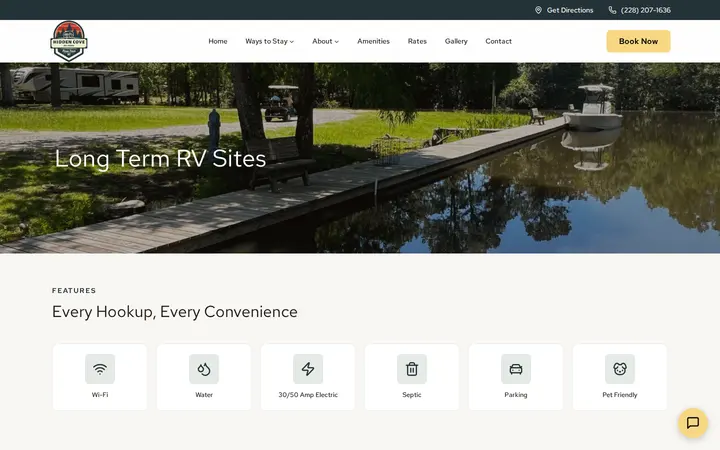This screenshot has width=720, height=450.
Task: Click the Water card label
Action: 204,395
